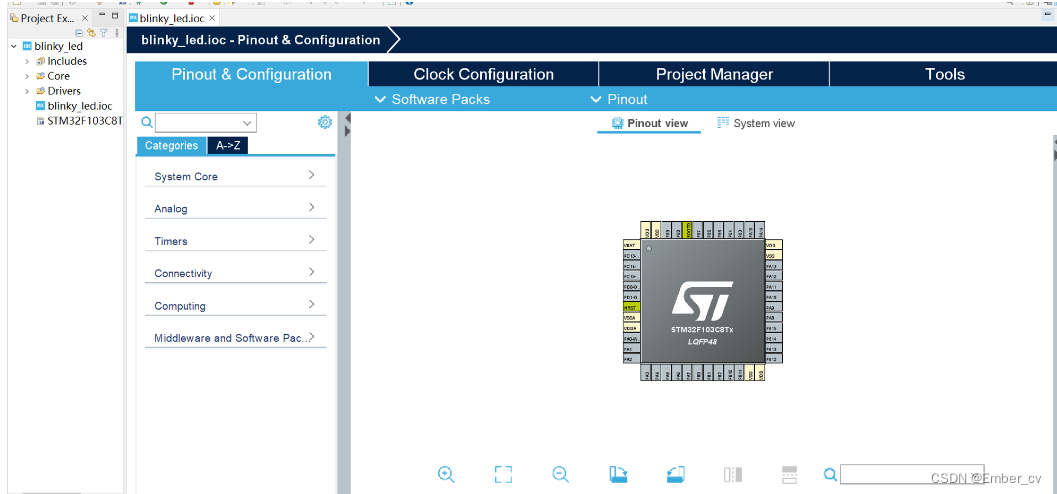Select the blinky_led.ioc editor tab
Screen dimensions: 1057x494
[174, 18]
